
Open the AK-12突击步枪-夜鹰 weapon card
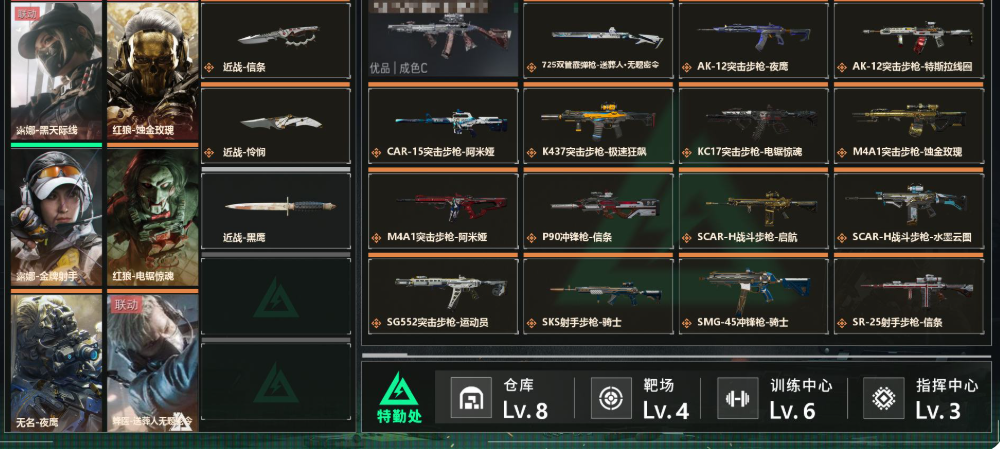click(753, 41)
